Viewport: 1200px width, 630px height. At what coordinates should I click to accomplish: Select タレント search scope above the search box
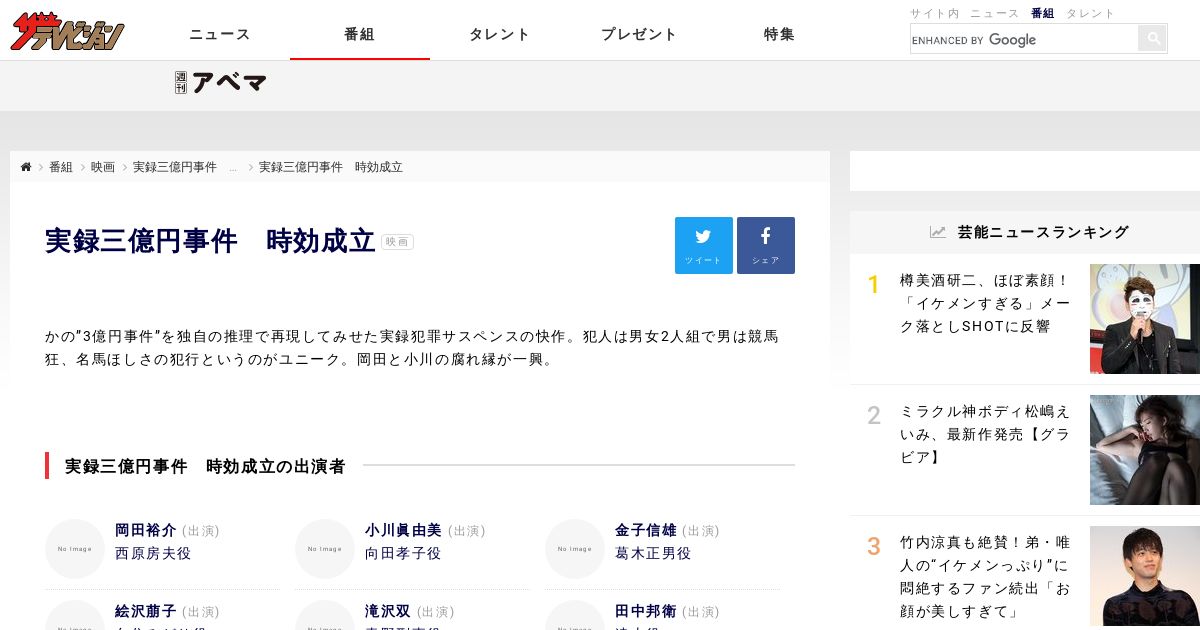coord(1090,13)
